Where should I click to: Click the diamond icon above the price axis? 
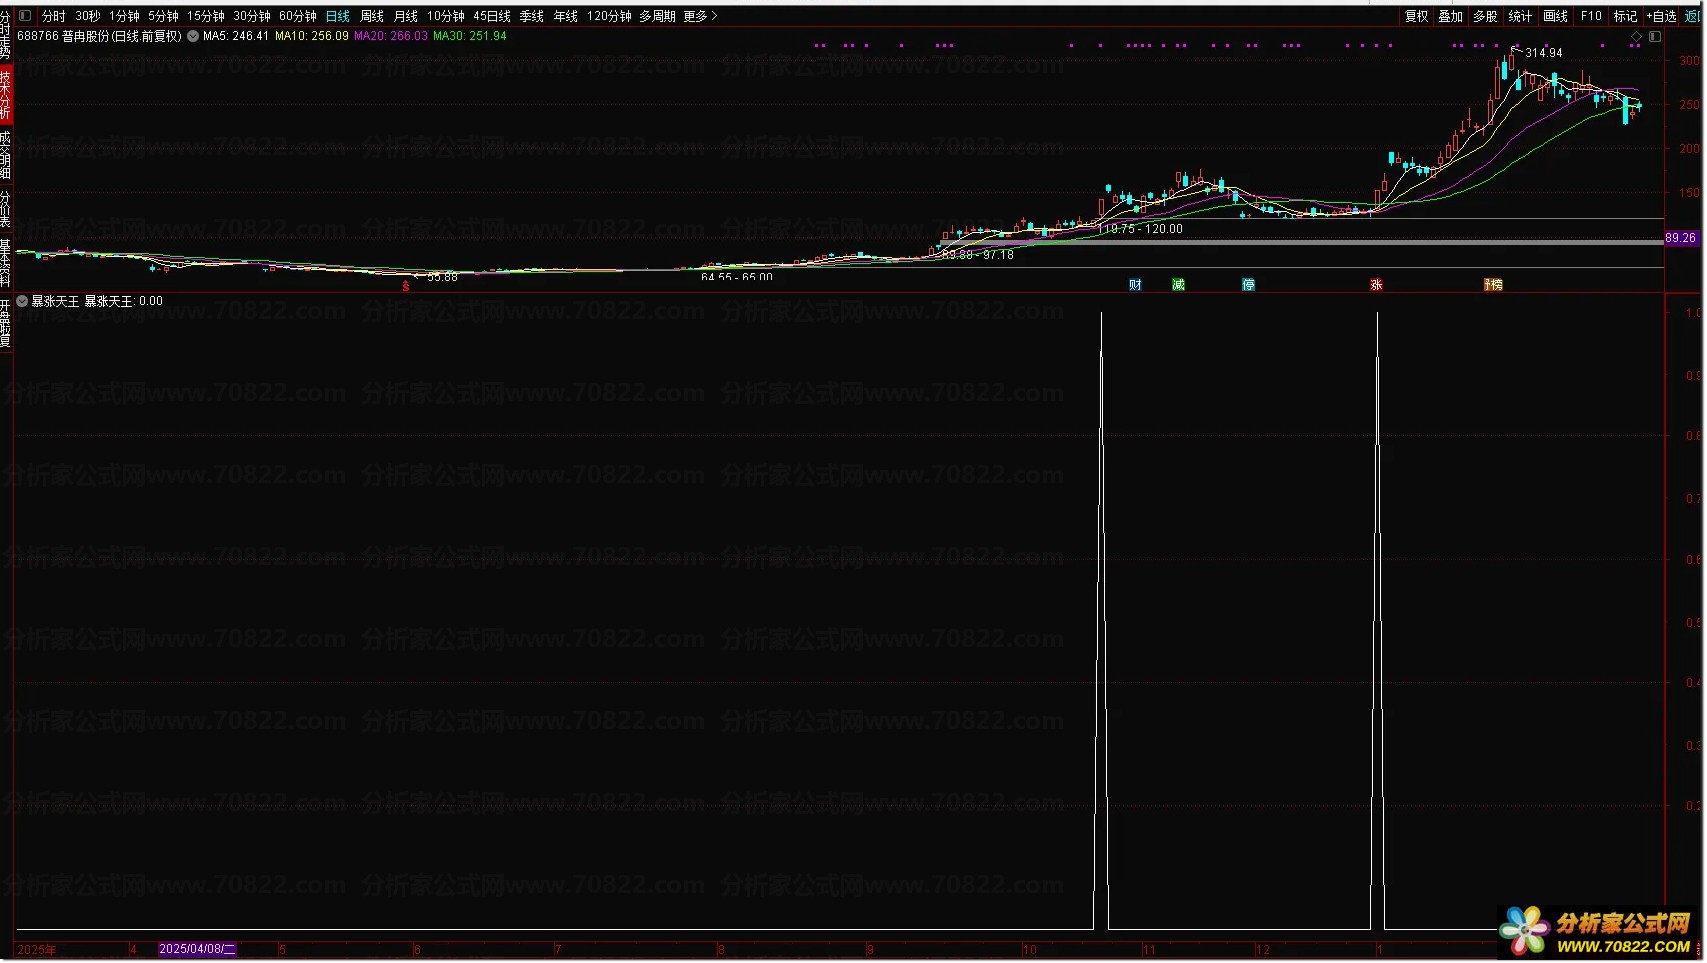tap(1637, 37)
